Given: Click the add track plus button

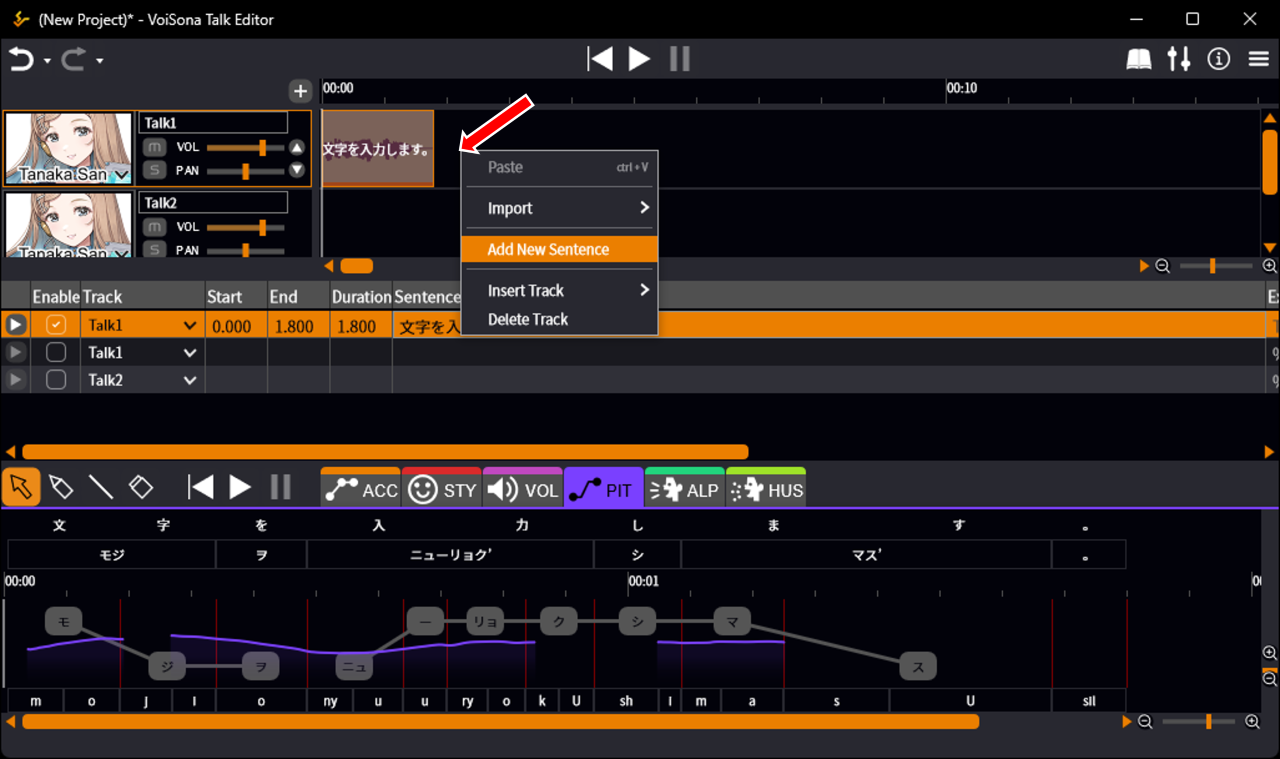Looking at the screenshot, I should coord(300,91).
